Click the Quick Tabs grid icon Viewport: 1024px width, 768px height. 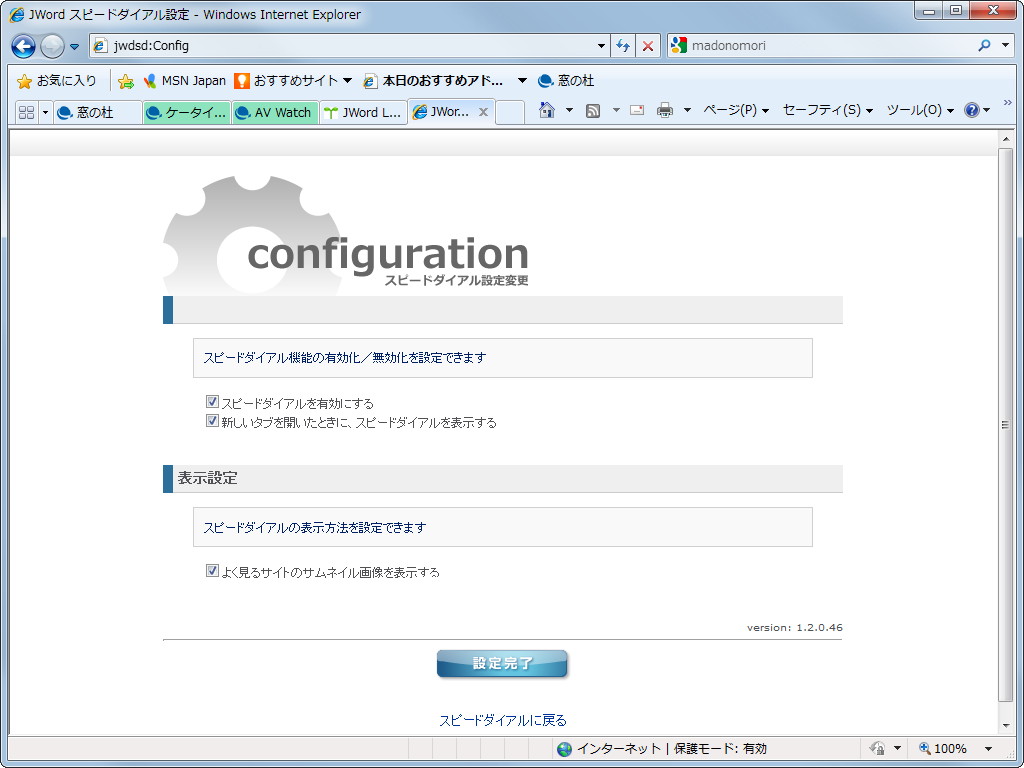26,112
